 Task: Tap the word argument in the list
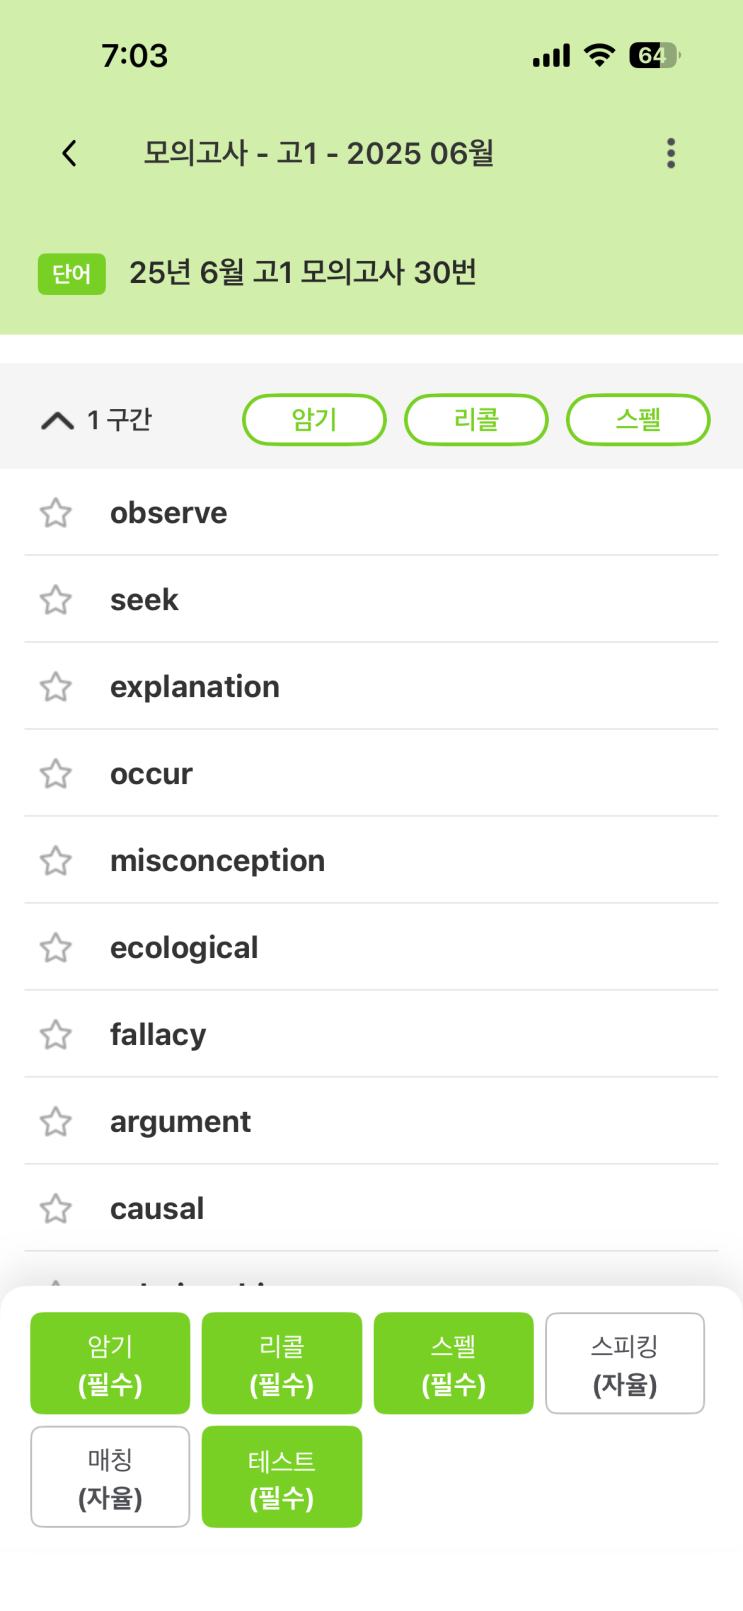click(180, 1122)
